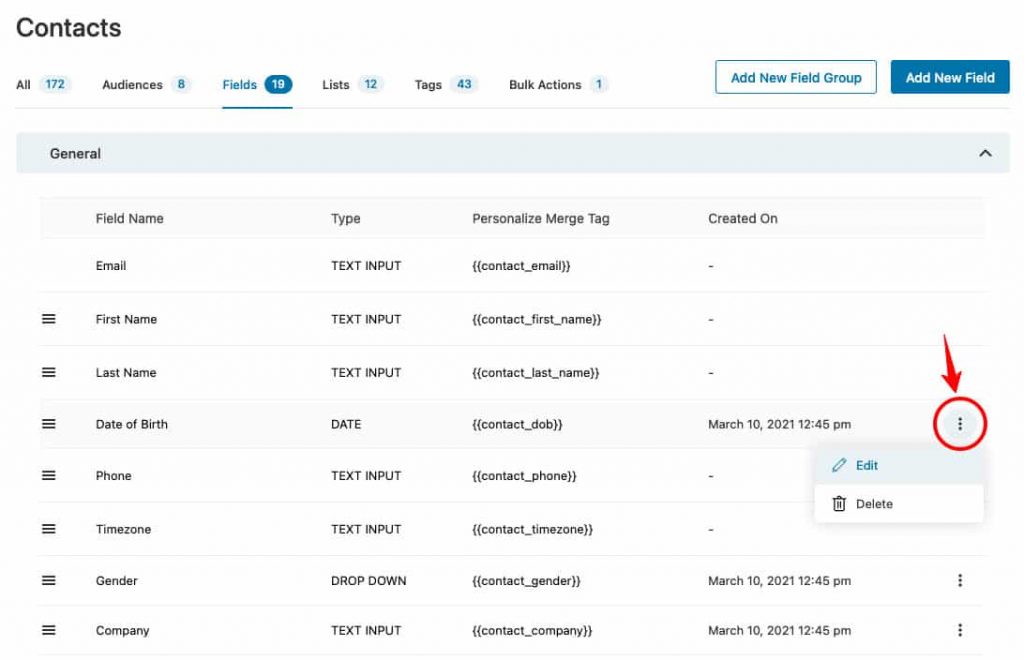The height and width of the screenshot is (661, 1024).
Task: Click the Phone field name
Action: [x=114, y=476]
